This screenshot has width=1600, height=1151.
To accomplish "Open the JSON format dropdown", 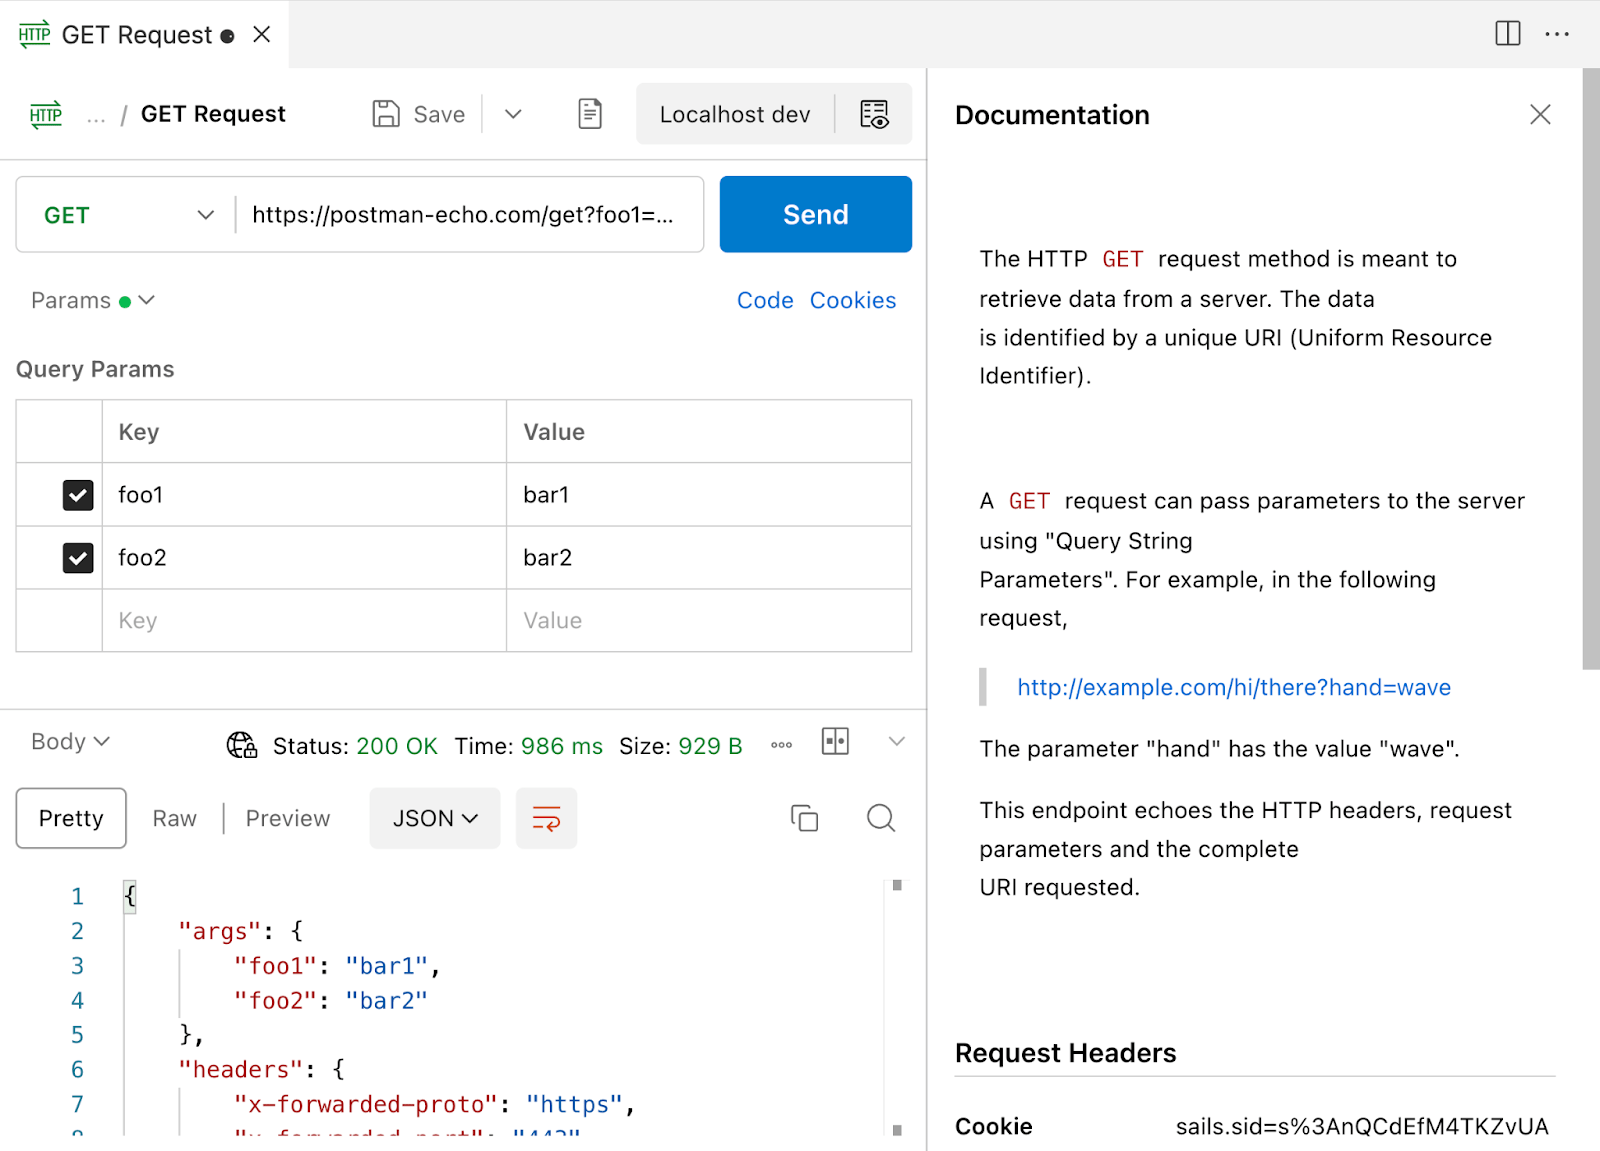I will tap(435, 818).
